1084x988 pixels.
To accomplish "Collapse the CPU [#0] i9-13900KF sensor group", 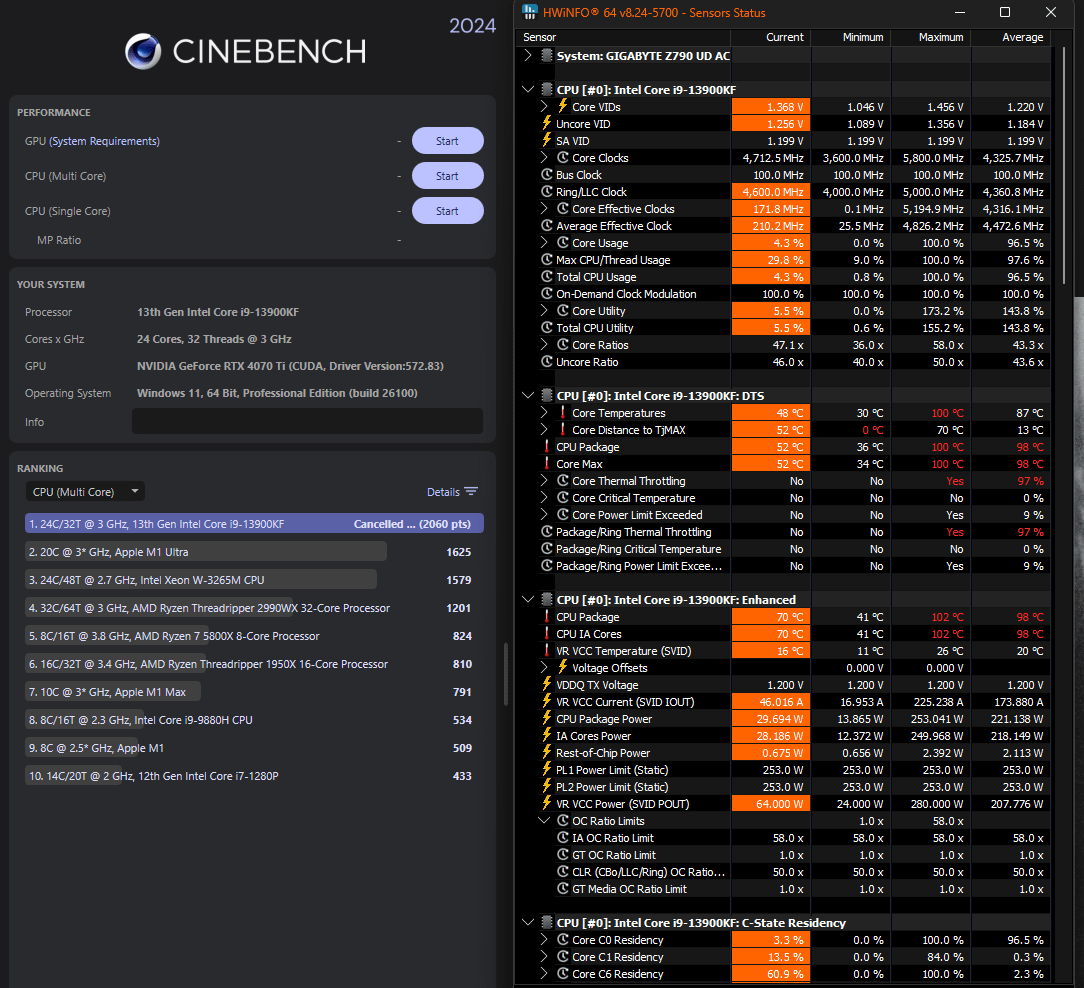I will 528,89.
